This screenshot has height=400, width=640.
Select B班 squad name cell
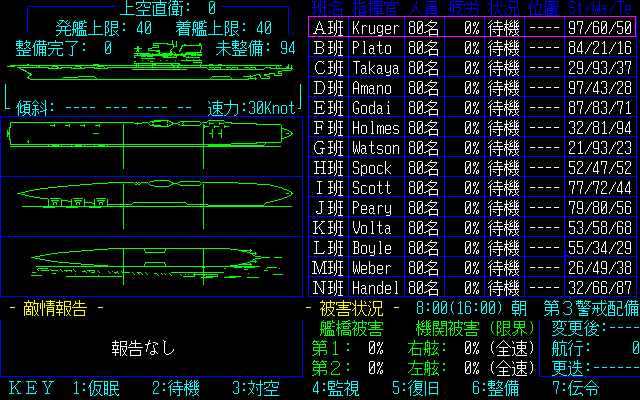coord(329,48)
